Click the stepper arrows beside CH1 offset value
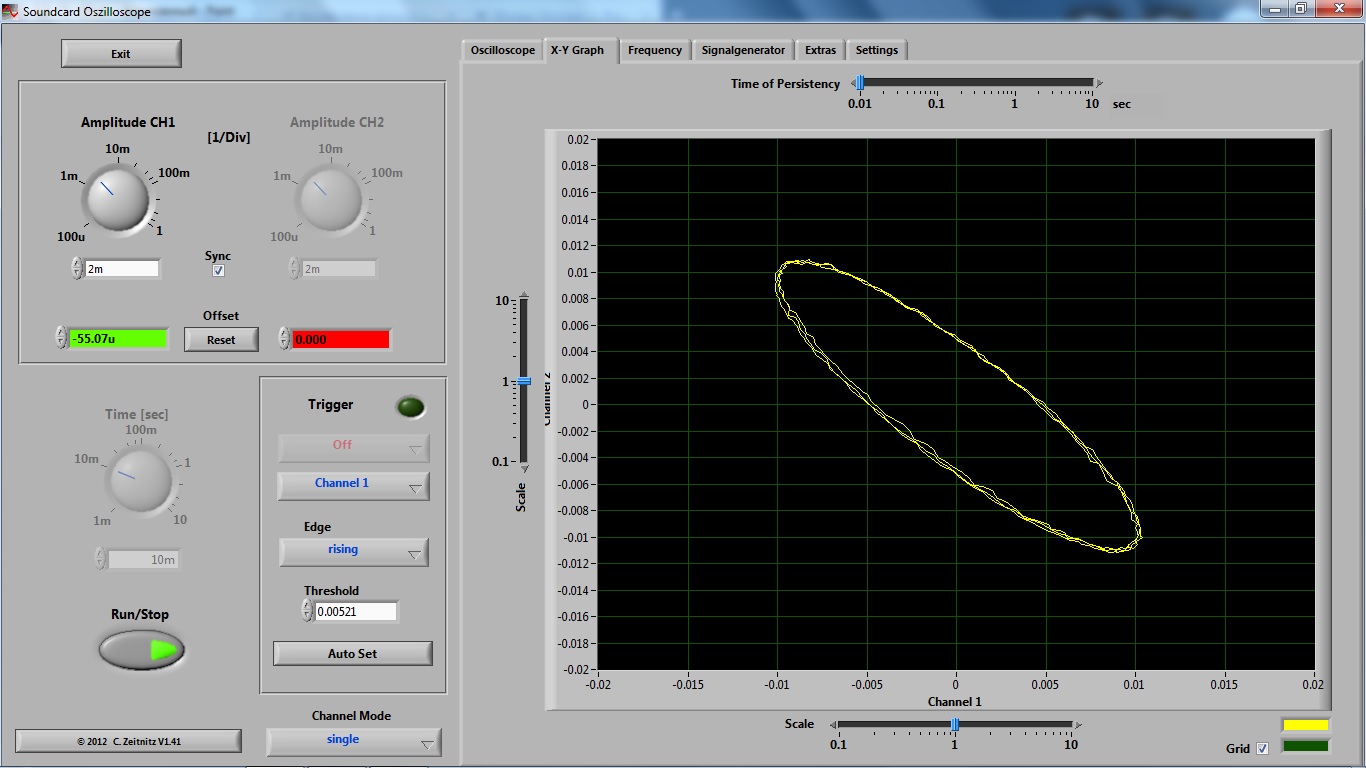The width and height of the screenshot is (1366, 768). pyautogui.click(x=61, y=338)
